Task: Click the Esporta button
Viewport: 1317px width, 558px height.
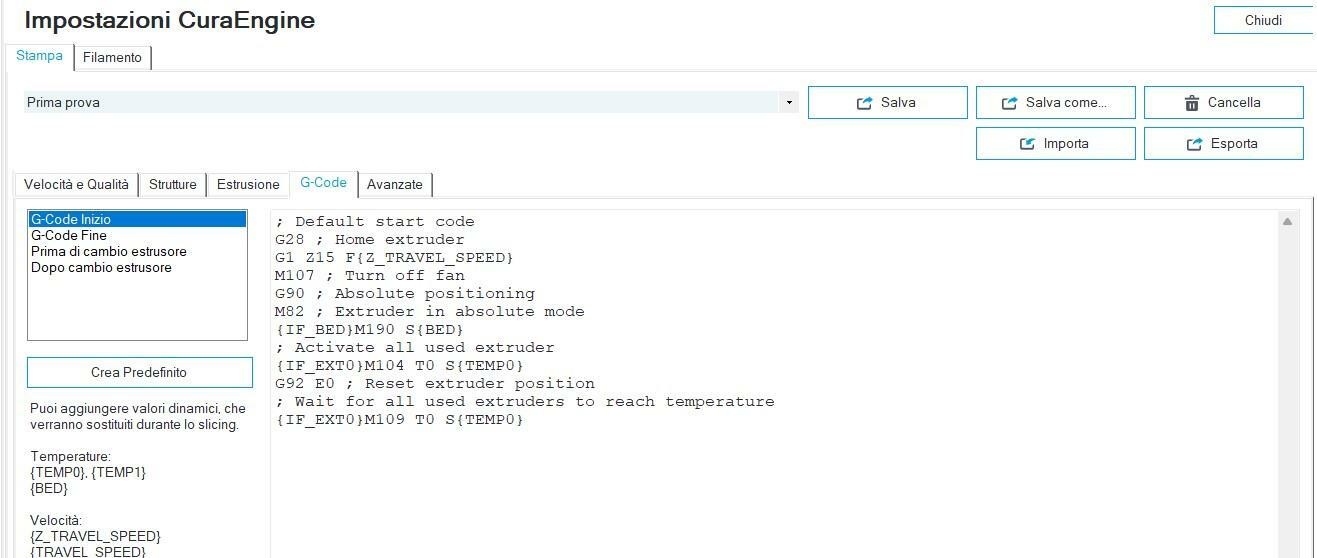Action: (x=1224, y=143)
